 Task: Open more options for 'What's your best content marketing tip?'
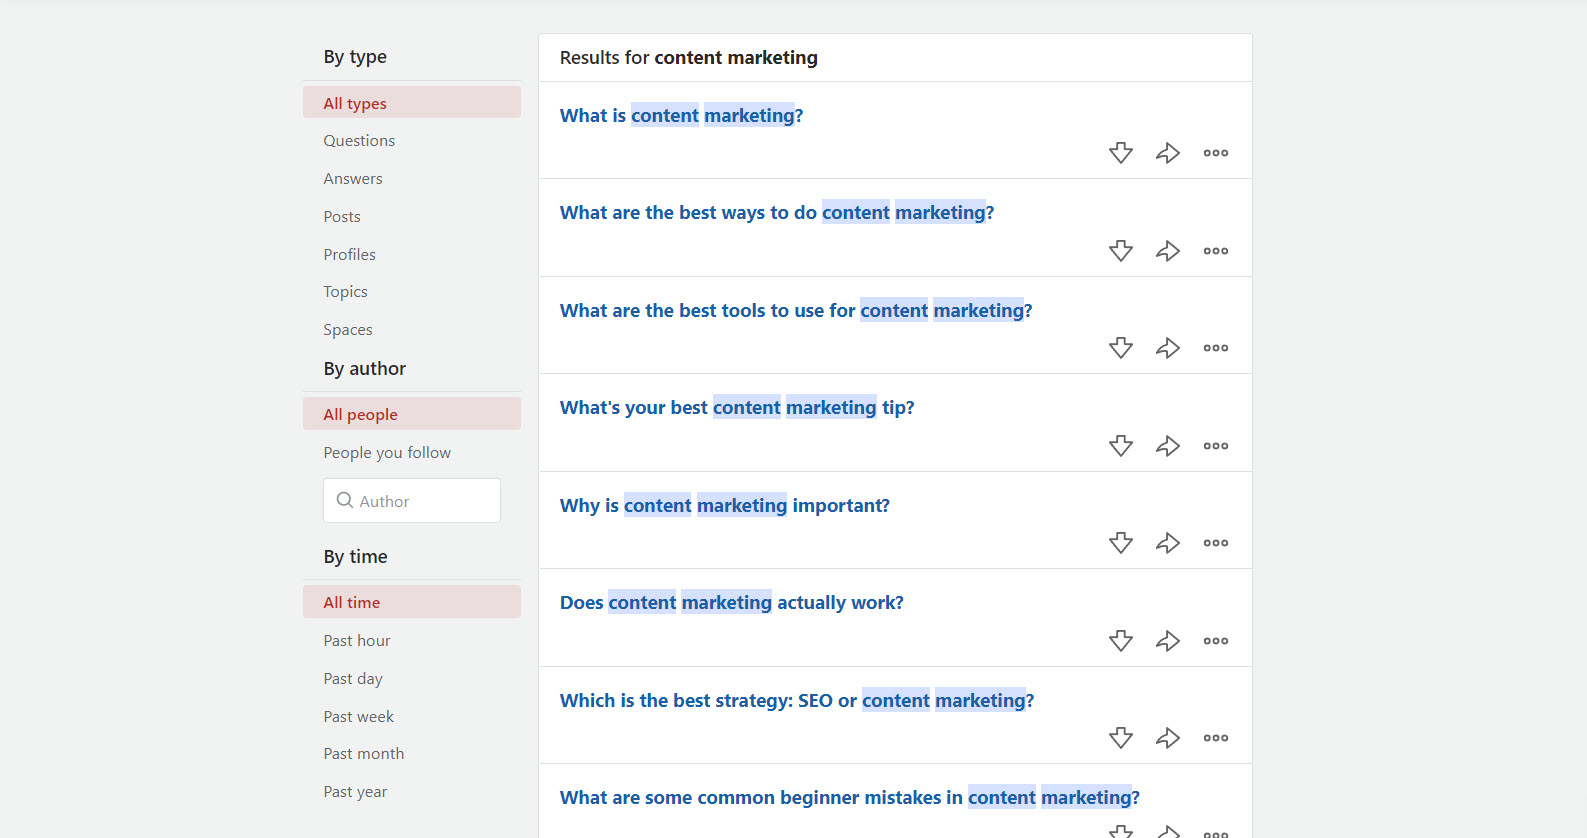point(1216,446)
